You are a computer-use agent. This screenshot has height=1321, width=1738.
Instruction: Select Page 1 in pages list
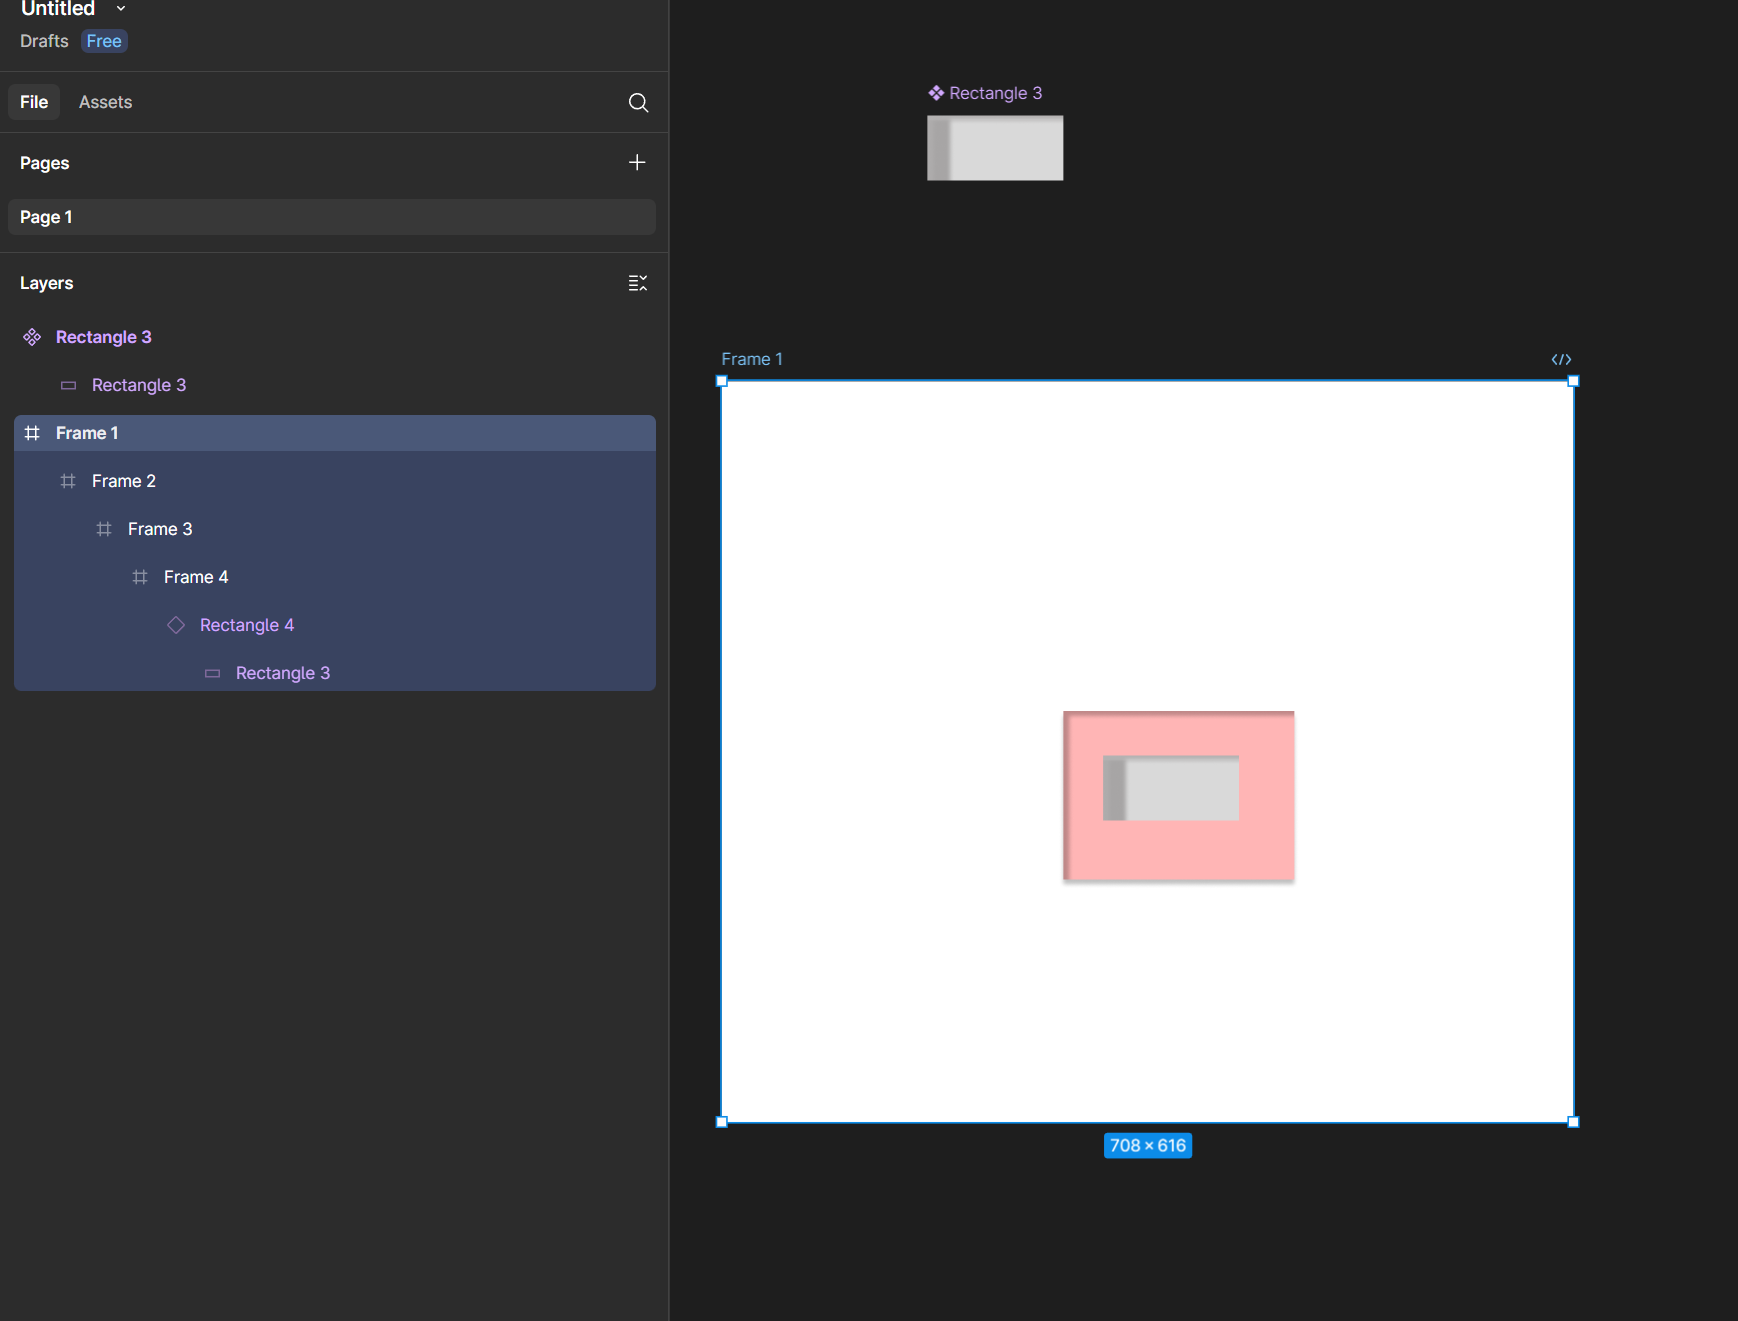point(332,217)
